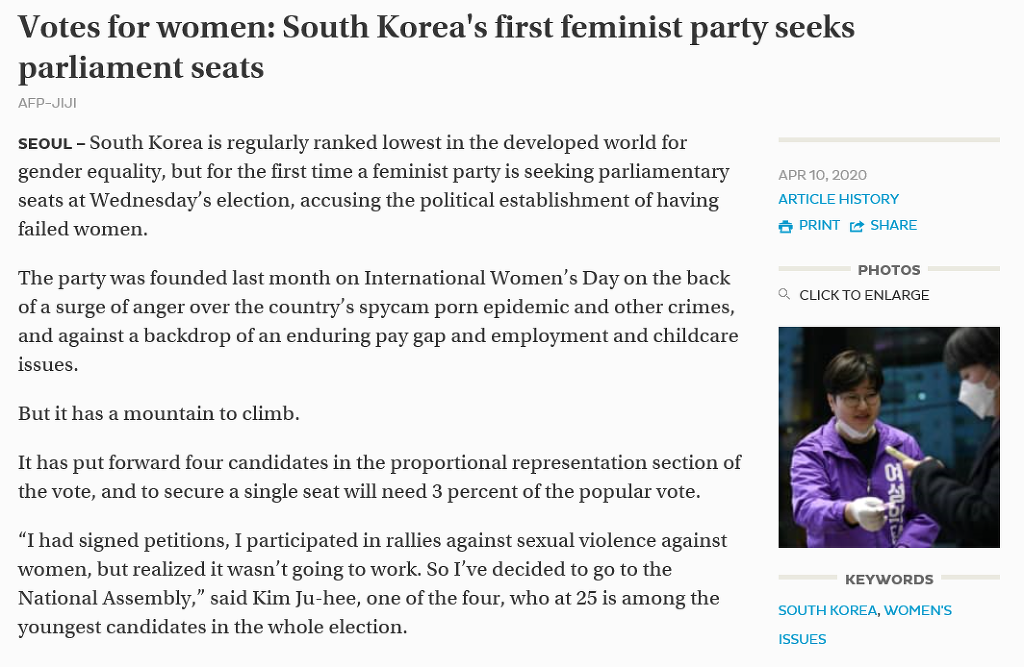This screenshot has width=1024, height=667.
Task: Click the paragraph beginning 'The party was founded'
Action: click(378, 321)
